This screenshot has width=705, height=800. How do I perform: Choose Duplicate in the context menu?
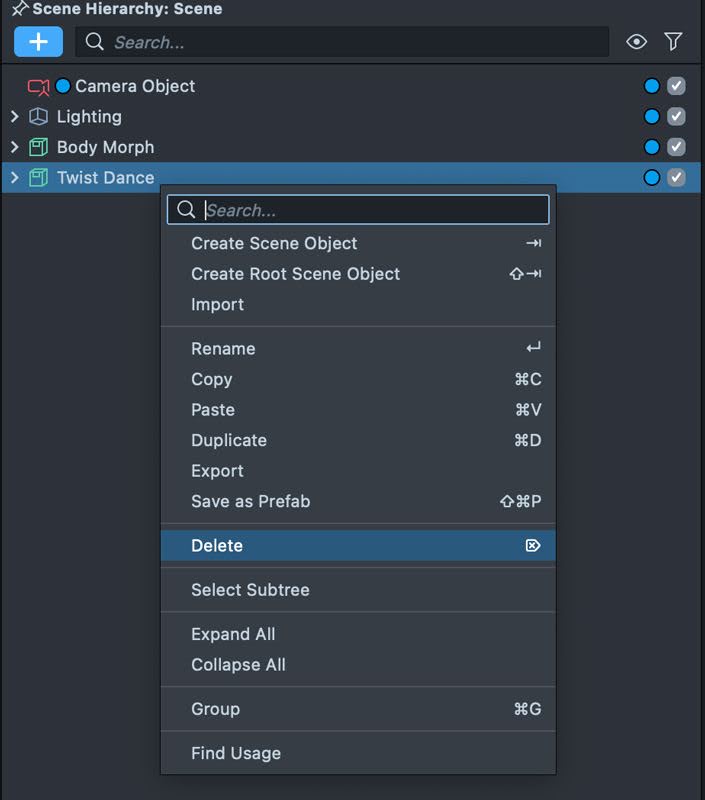coord(229,440)
